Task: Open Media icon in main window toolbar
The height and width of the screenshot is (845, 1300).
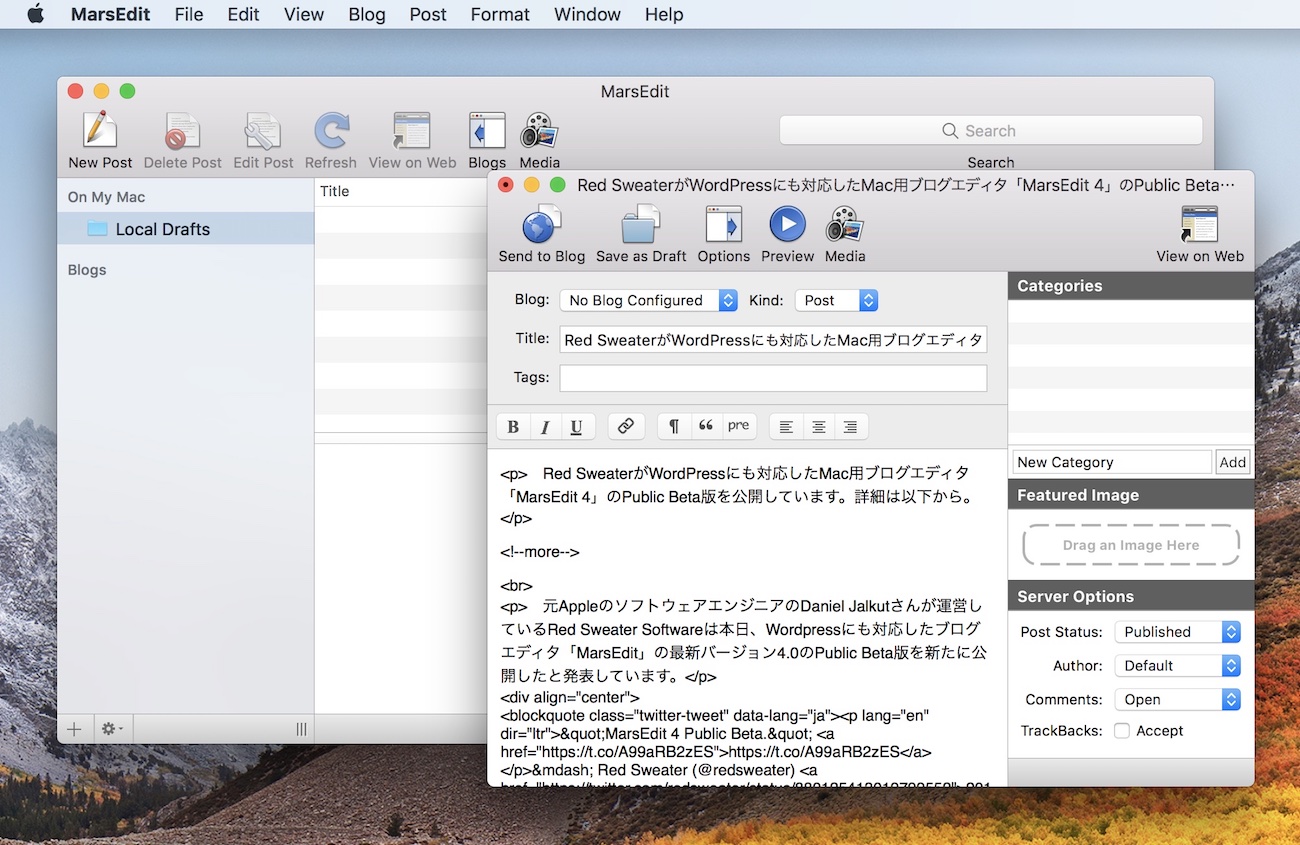Action: [x=539, y=131]
